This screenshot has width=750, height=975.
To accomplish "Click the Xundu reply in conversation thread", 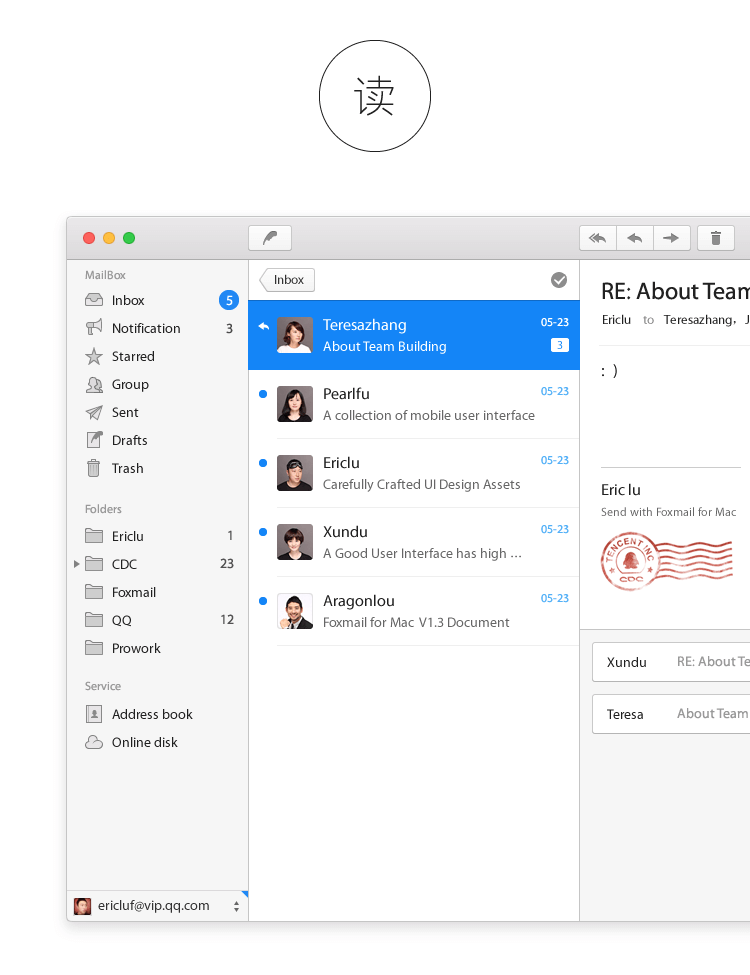I will 670,662.
